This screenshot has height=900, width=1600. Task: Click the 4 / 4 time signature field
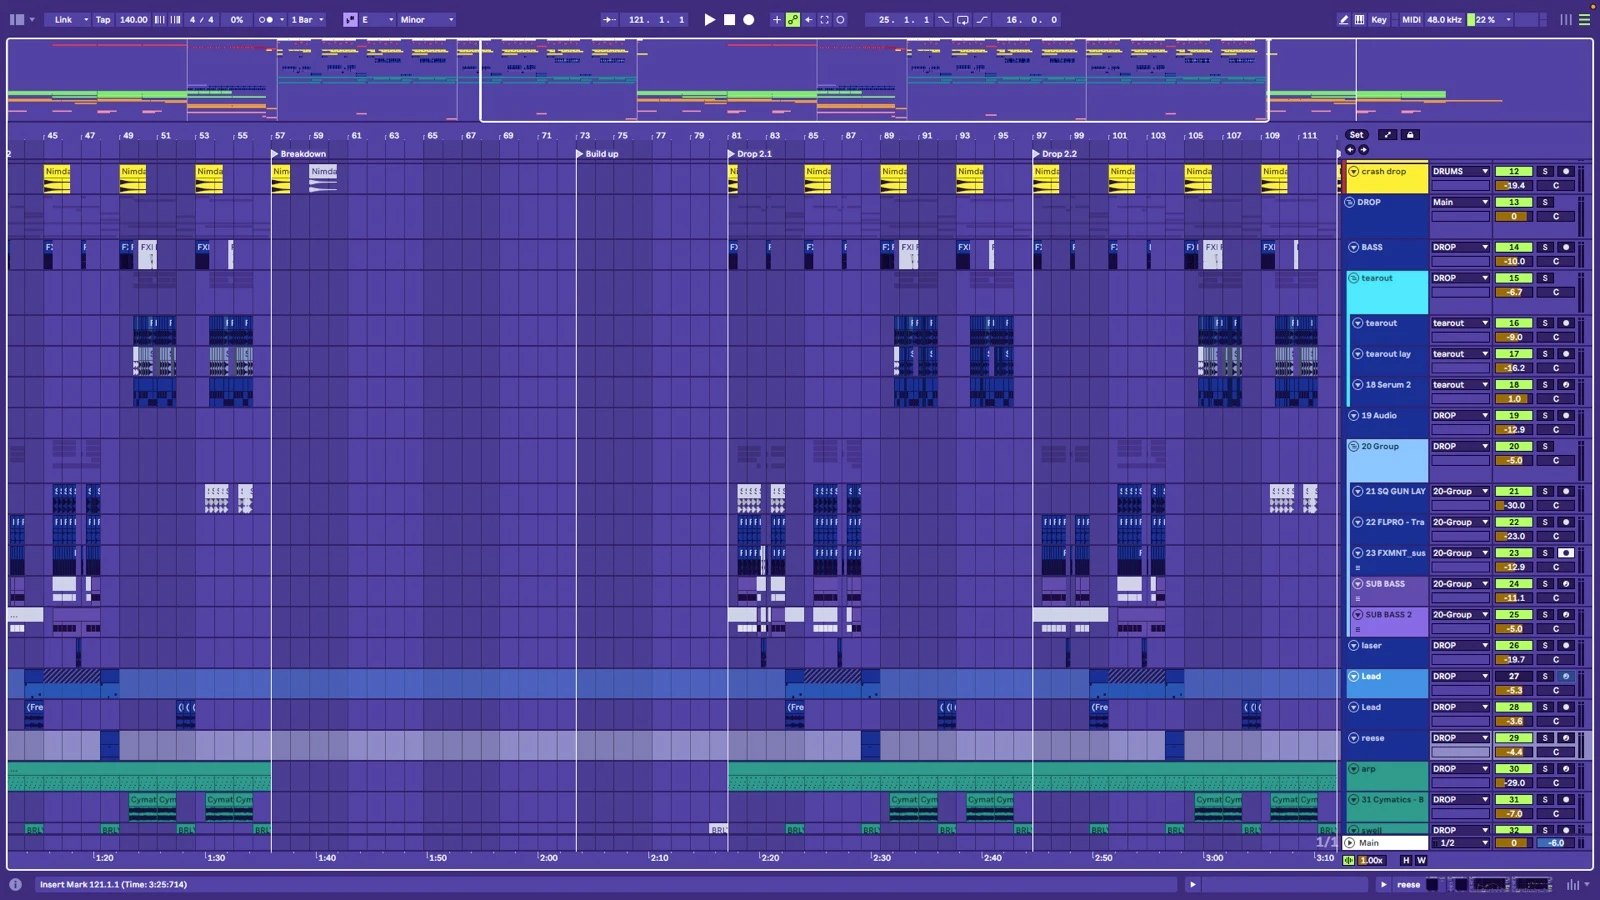[x=201, y=19]
